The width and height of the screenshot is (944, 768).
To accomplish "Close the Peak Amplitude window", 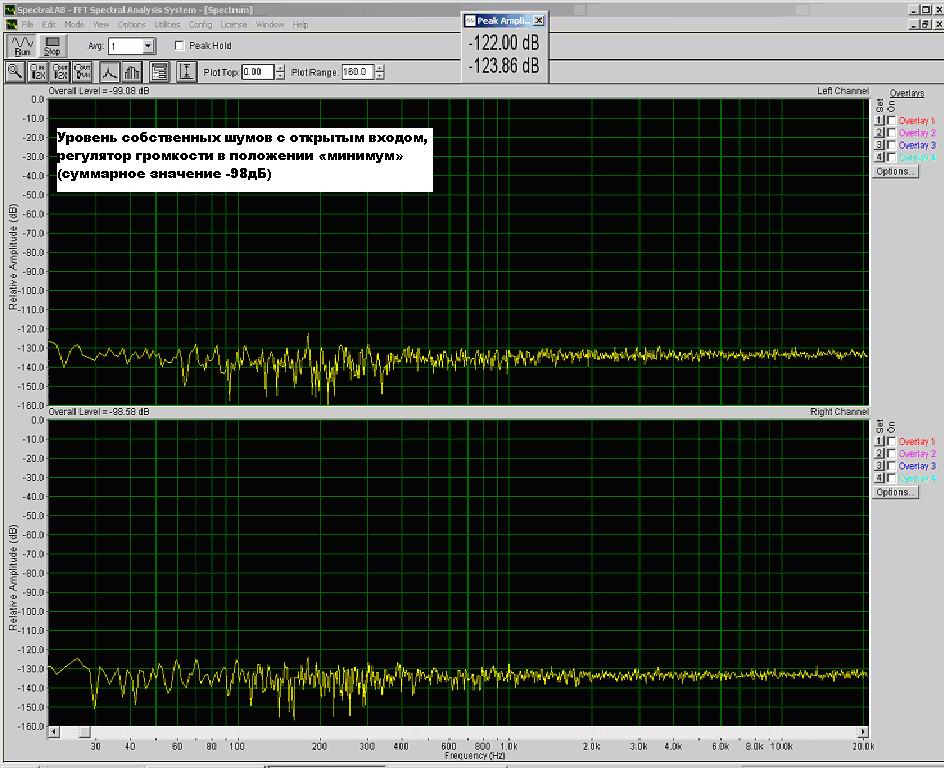I will [539, 20].
